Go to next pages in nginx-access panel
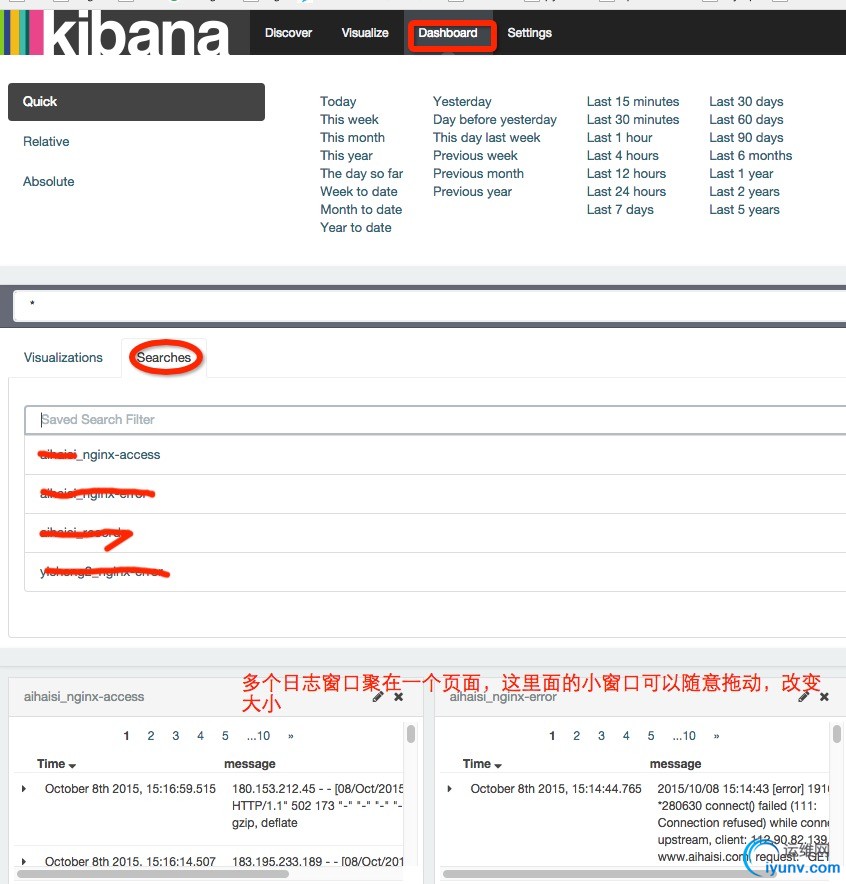Screen dimensions: 846x884 pos(291,736)
